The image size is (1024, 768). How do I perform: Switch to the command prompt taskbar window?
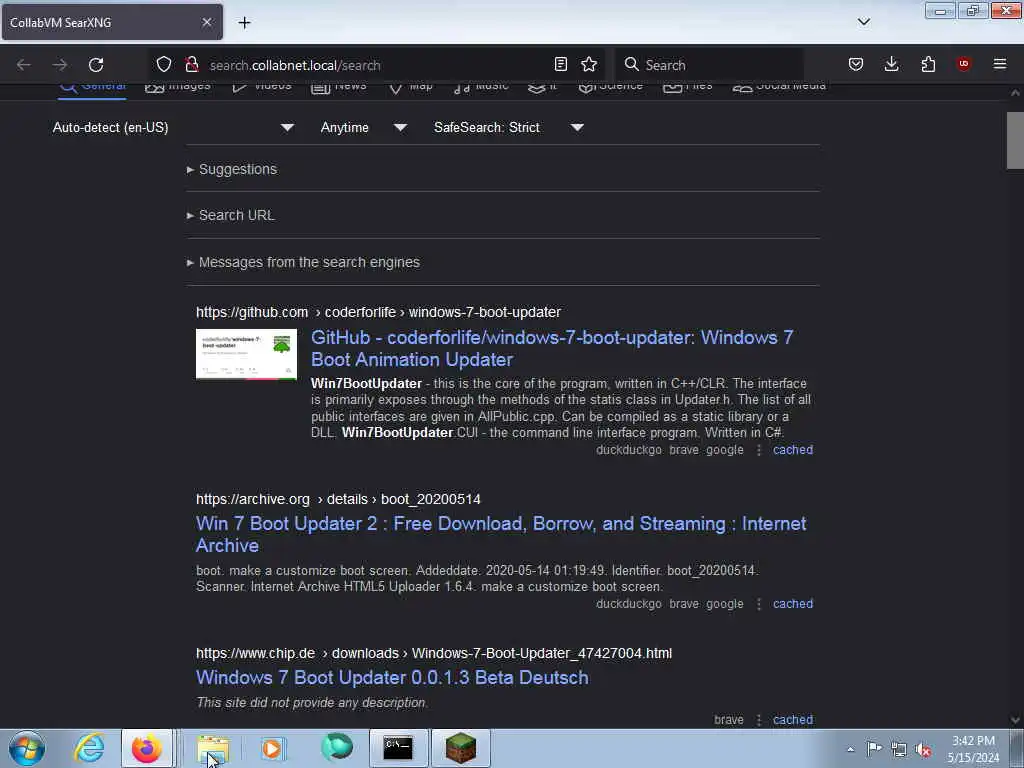point(398,748)
